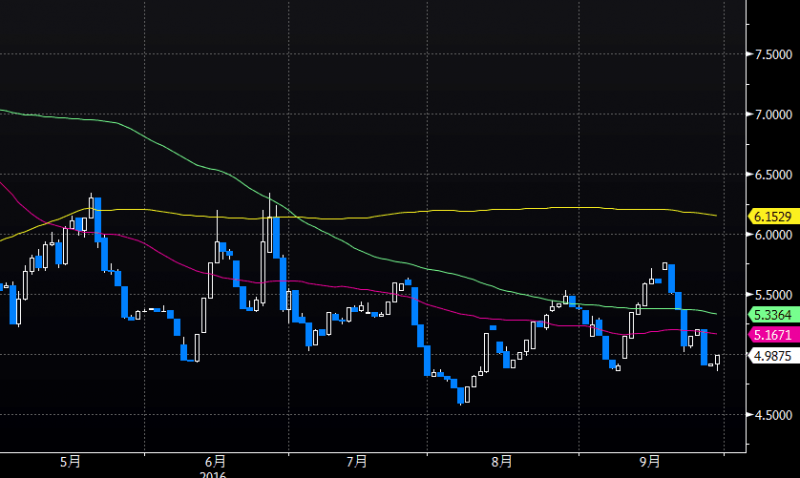Click the 6.0000 price axis tick
The width and height of the screenshot is (800, 478).
coord(773,235)
